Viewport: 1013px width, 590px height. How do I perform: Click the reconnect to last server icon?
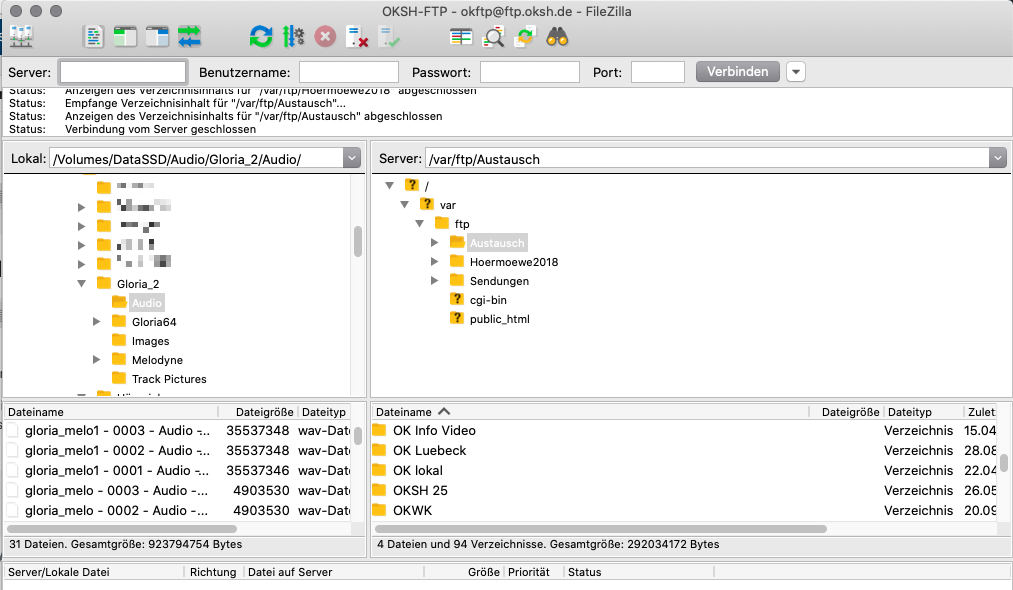(x=389, y=37)
